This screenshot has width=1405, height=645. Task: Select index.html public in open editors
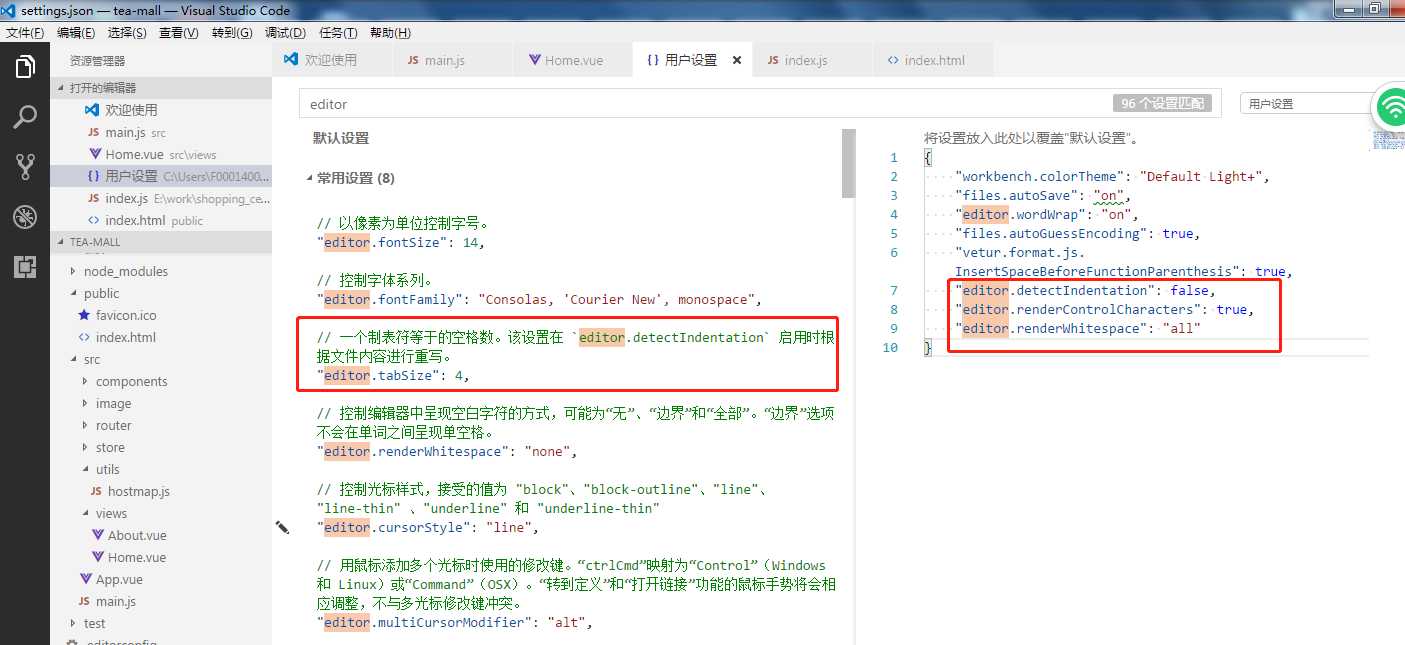point(161,220)
